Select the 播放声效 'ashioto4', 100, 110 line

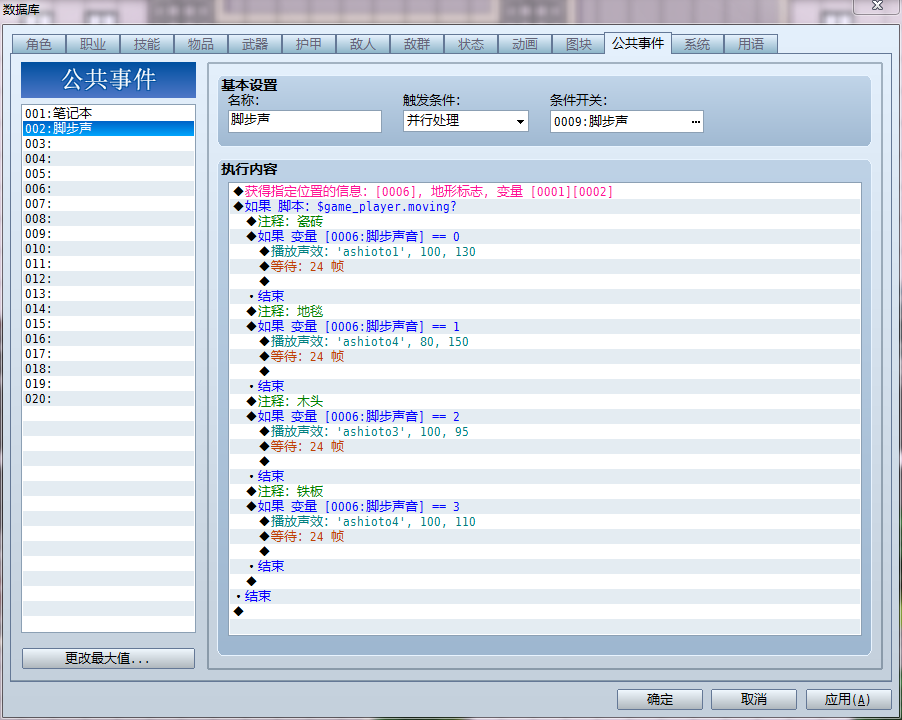coord(545,521)
